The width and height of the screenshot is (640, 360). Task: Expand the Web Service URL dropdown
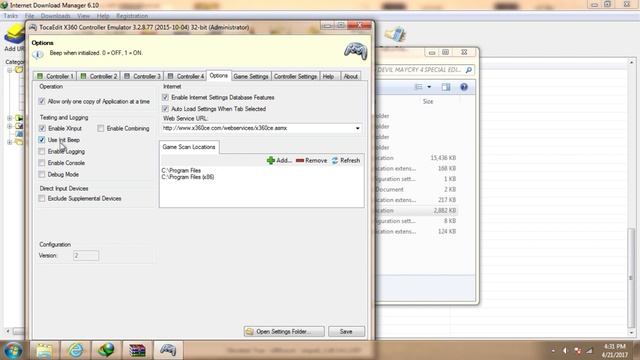tap(358, 128)
